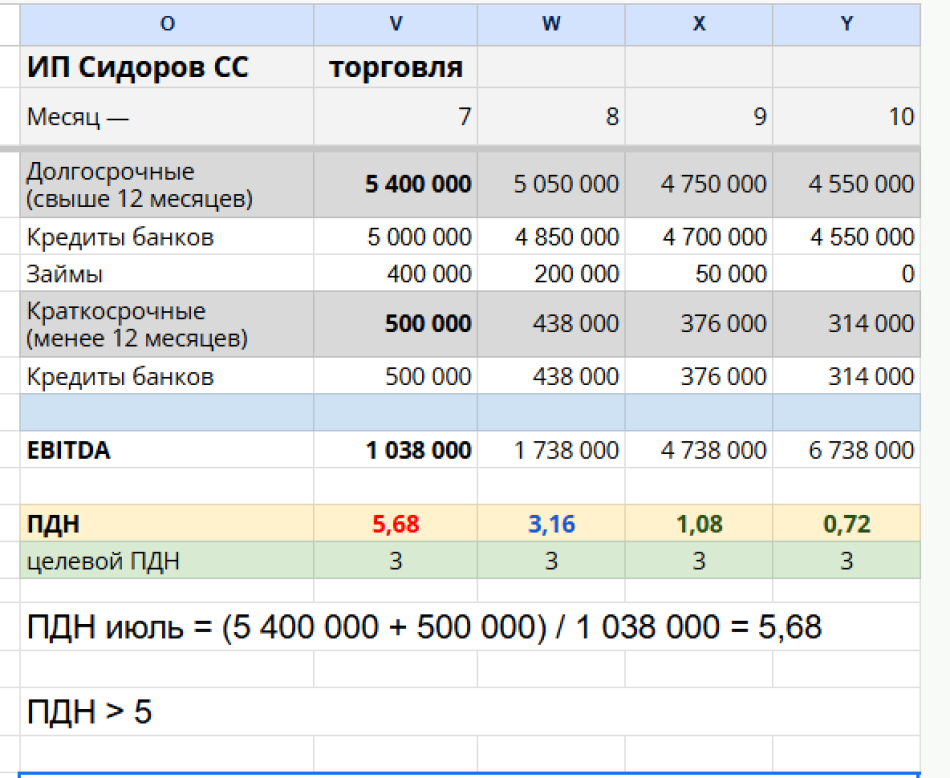Click the blue ПДН value 3,16
This screenshot has height=778, width=950.
point(551,524)
